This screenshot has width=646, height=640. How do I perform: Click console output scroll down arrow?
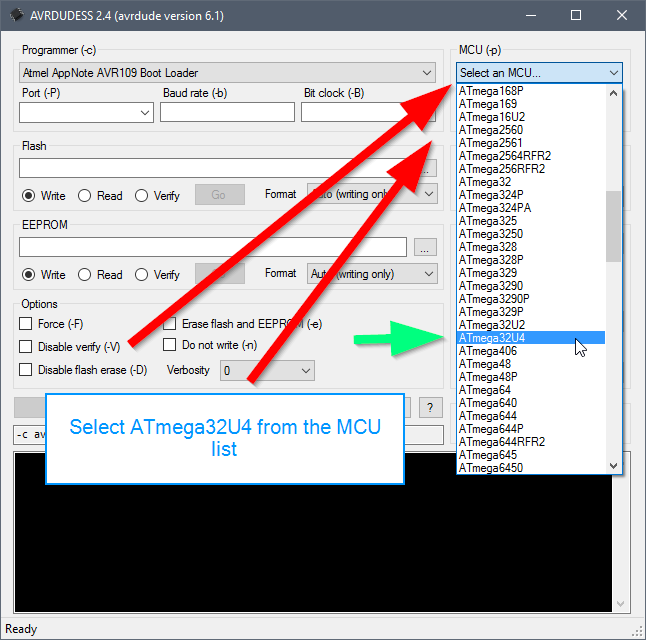tap(620, 604)
